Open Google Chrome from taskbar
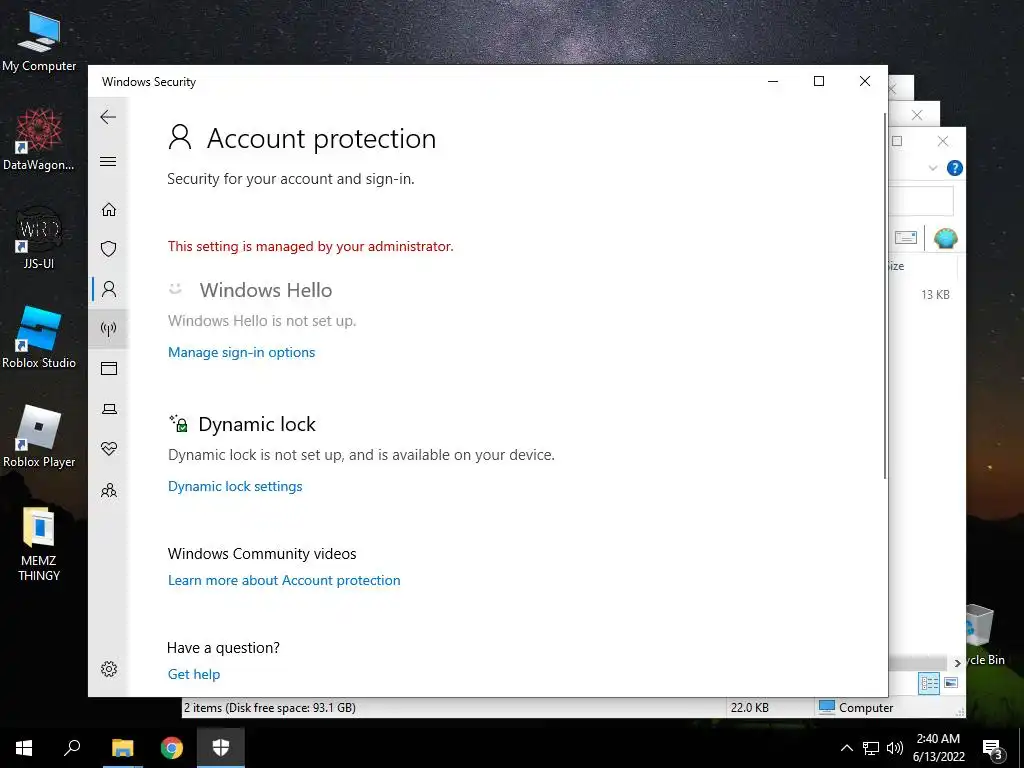 coord(172,748)
